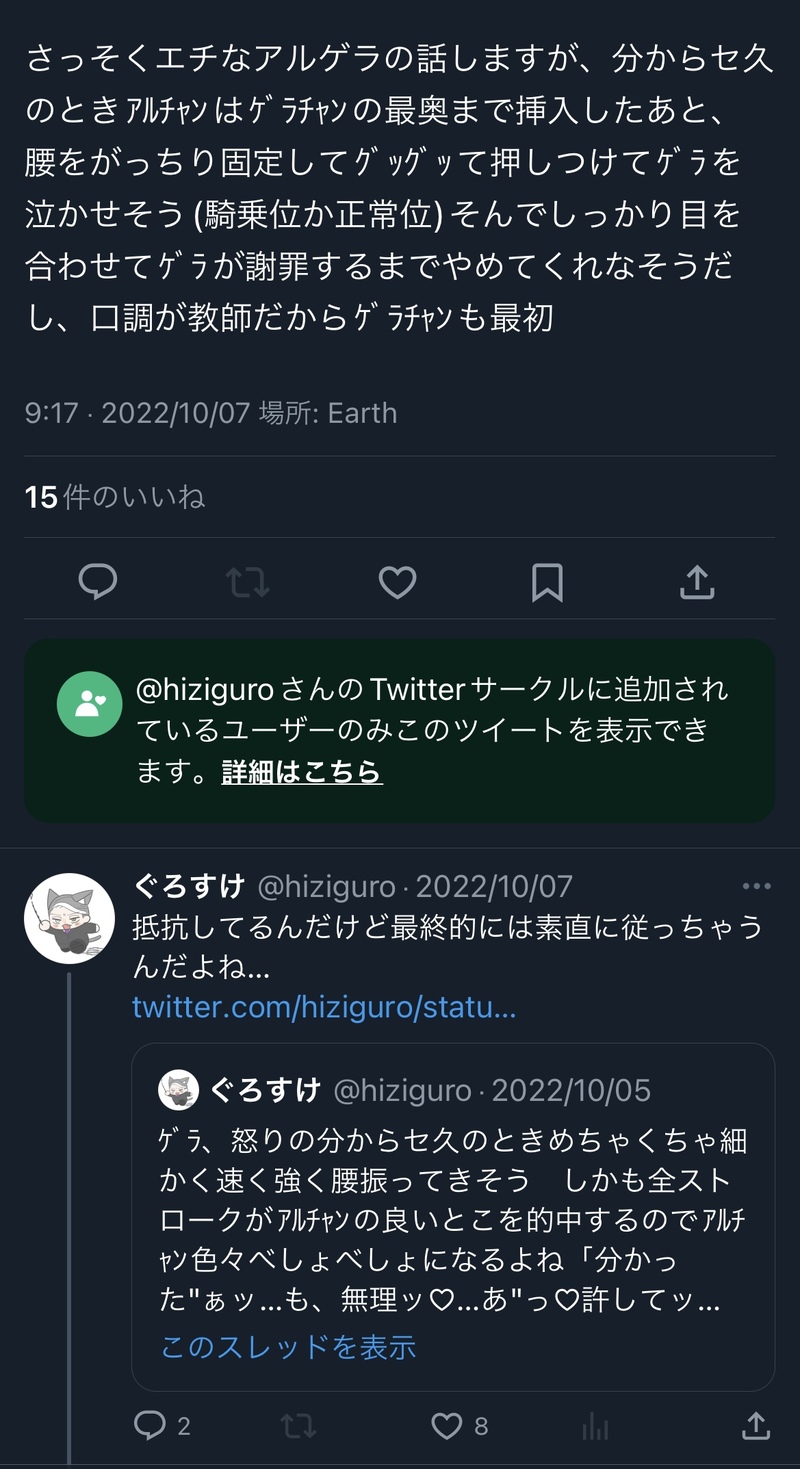Tap the share icon of main tweet

click(x=697, y=582)
